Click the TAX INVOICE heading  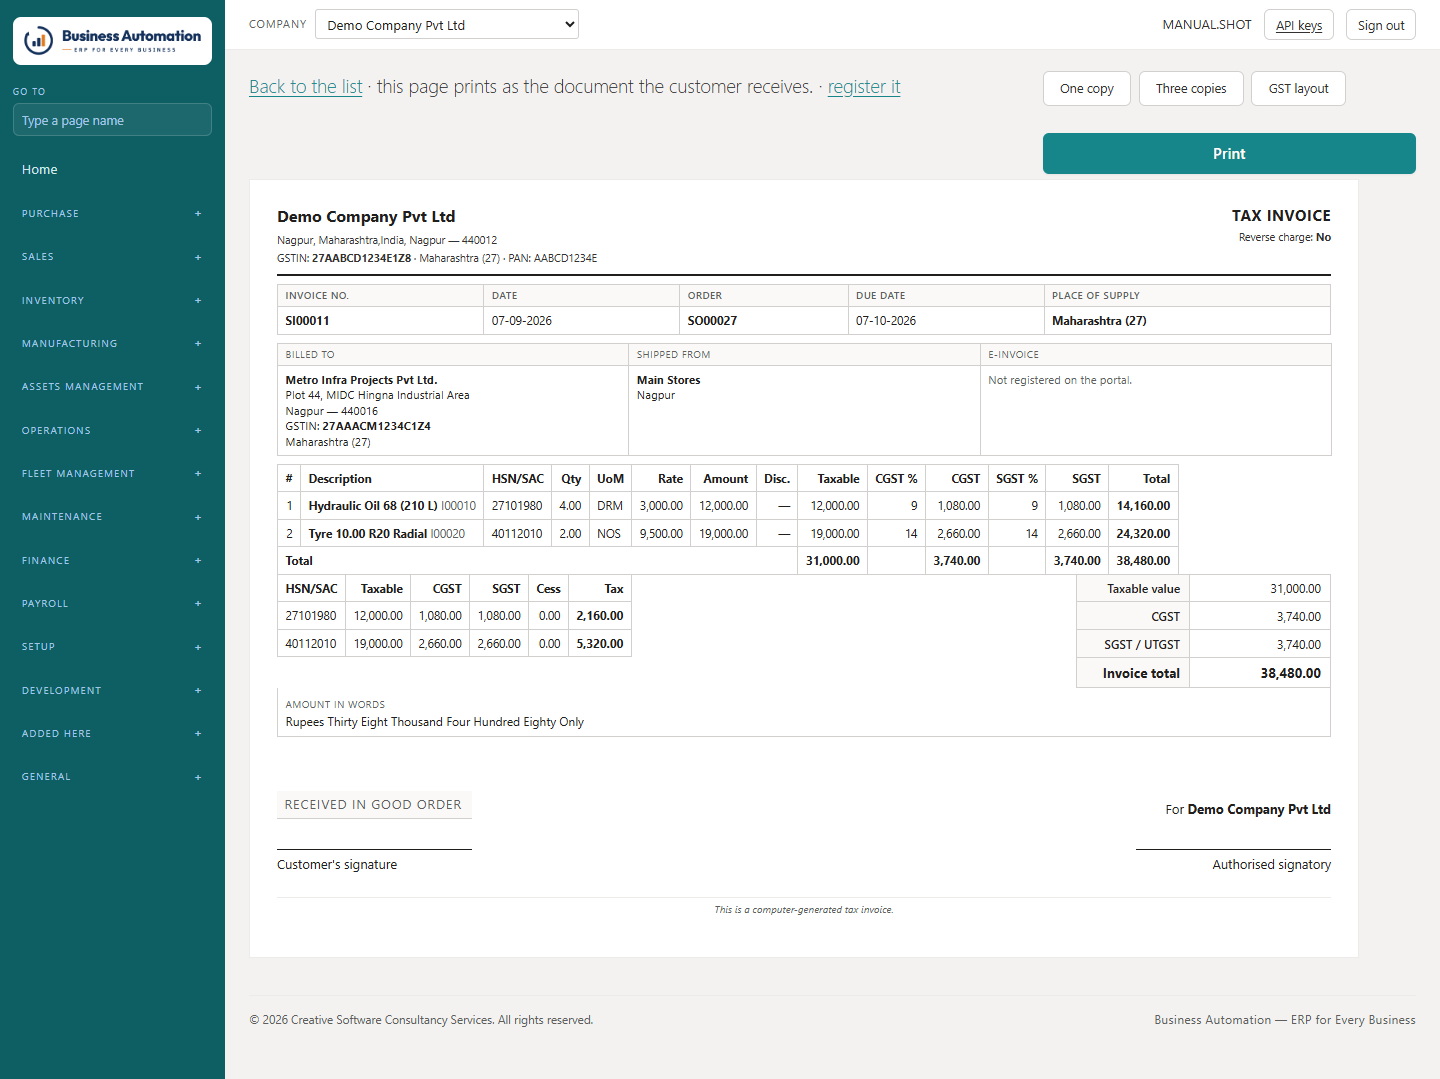[1281, 216]
